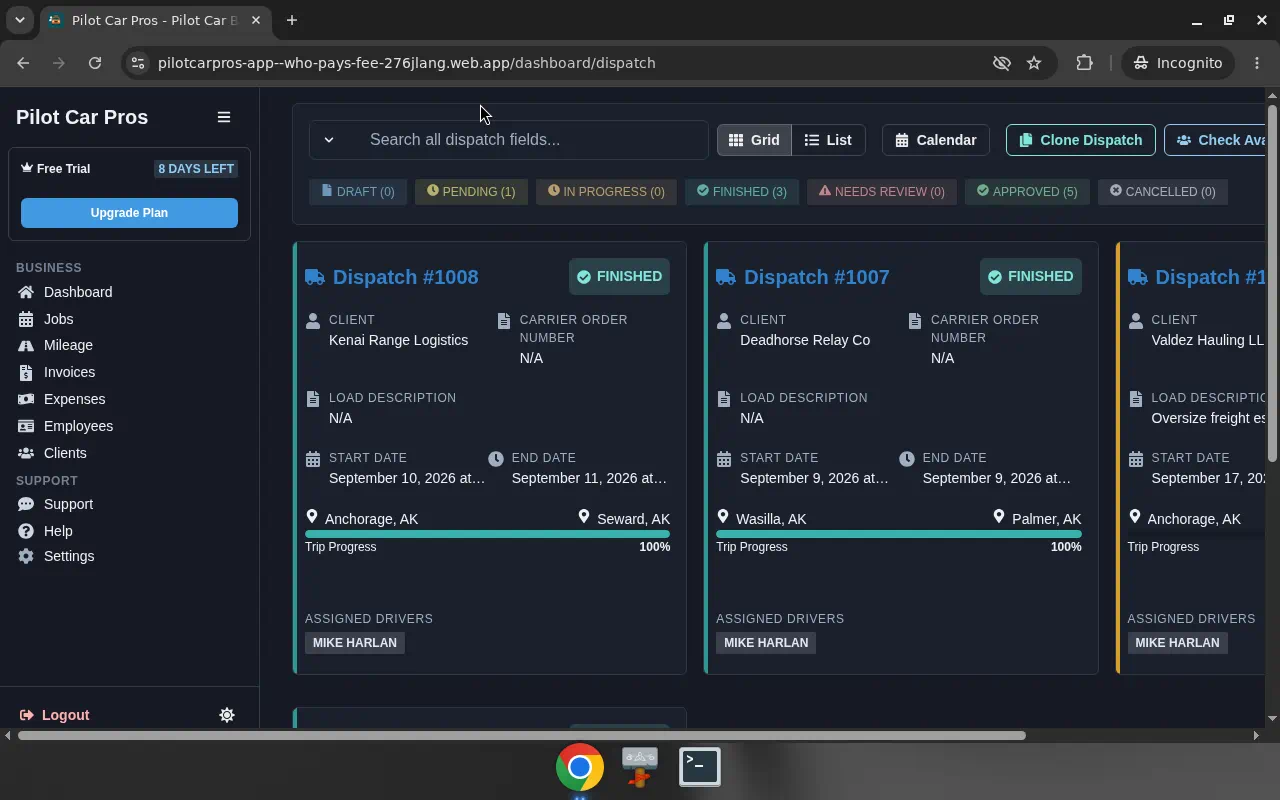The height and width of the screenshot is (800, 1280).
Task: Open the Calendar view
Action: (x=936, y=140)
